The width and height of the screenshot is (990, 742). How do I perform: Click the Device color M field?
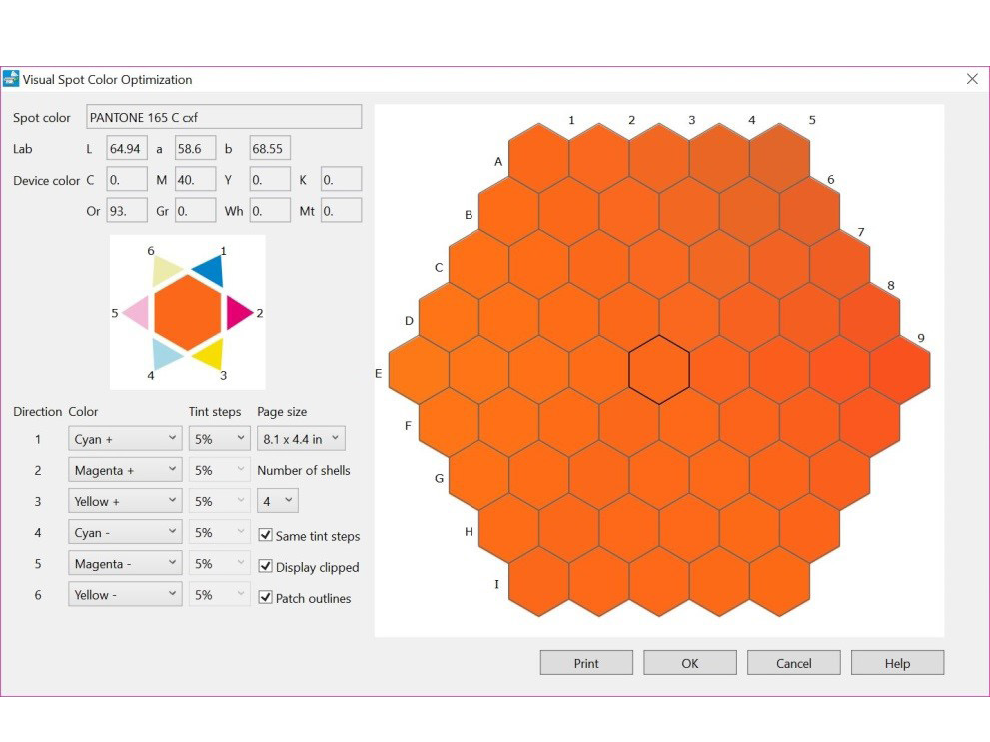195,179
